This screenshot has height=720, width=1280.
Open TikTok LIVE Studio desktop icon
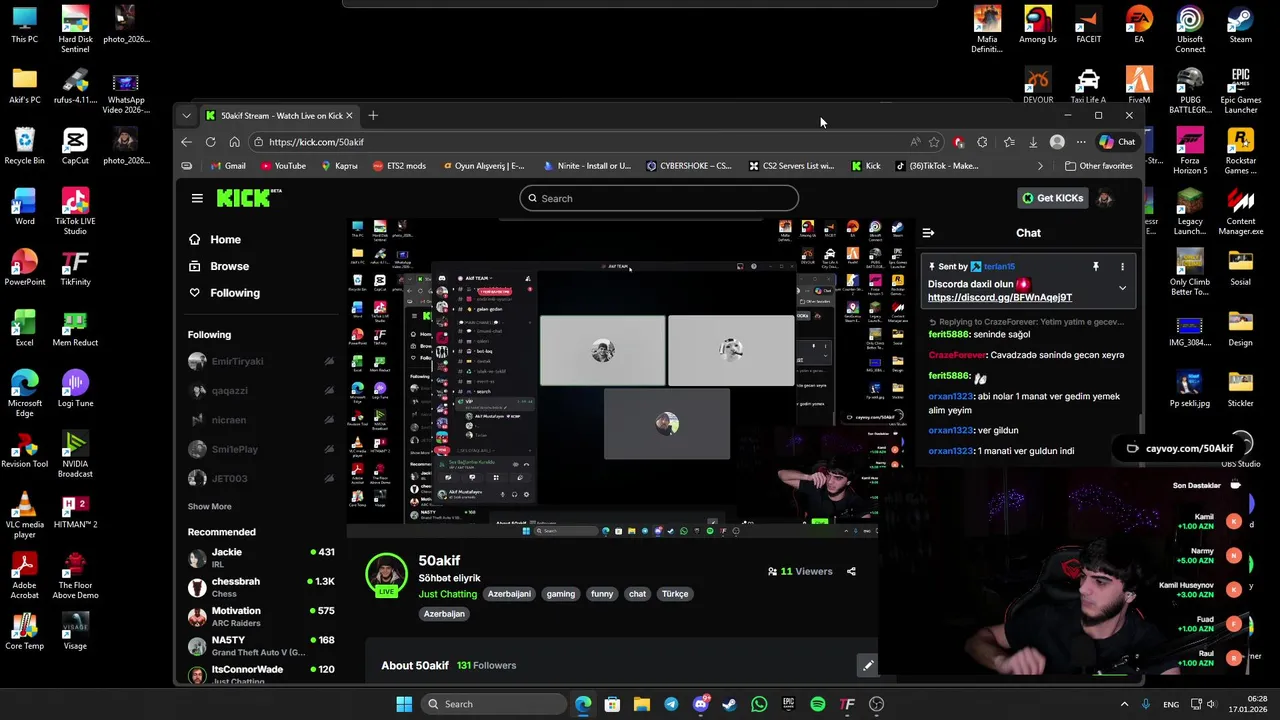click(75, 212)
